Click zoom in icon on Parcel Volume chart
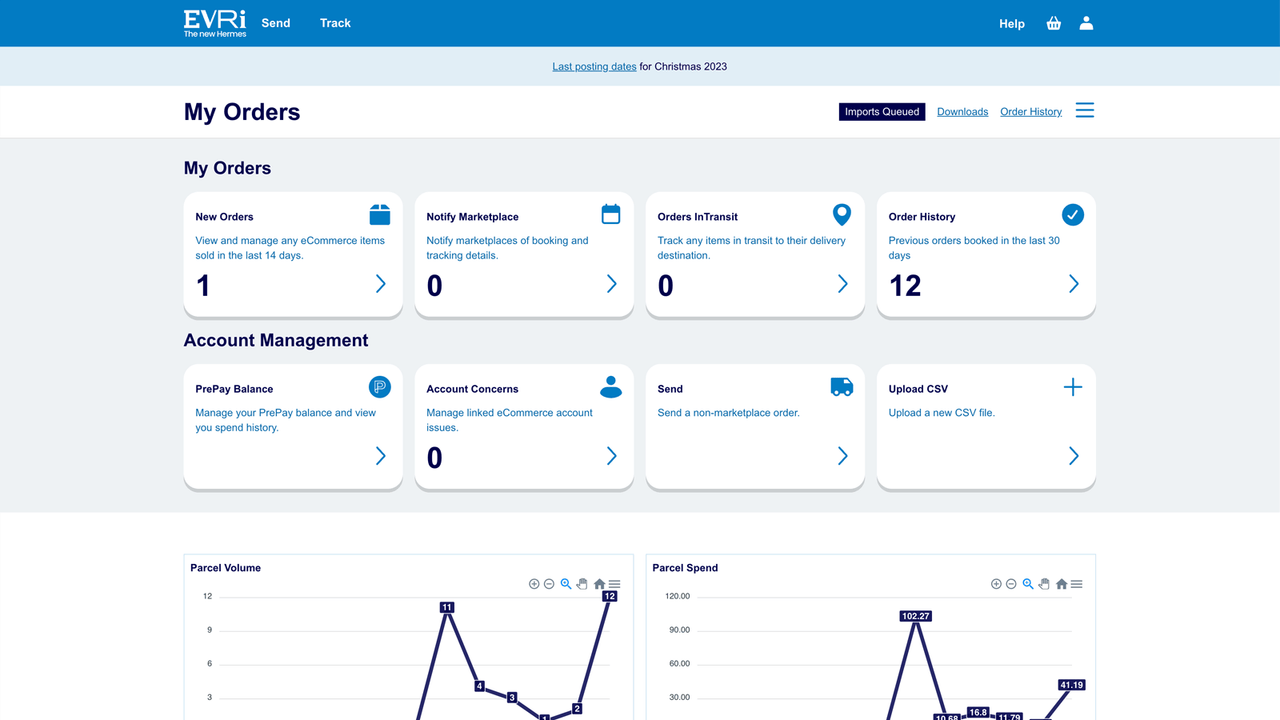Screen dimensions: 1280x720 click(533, 584)
